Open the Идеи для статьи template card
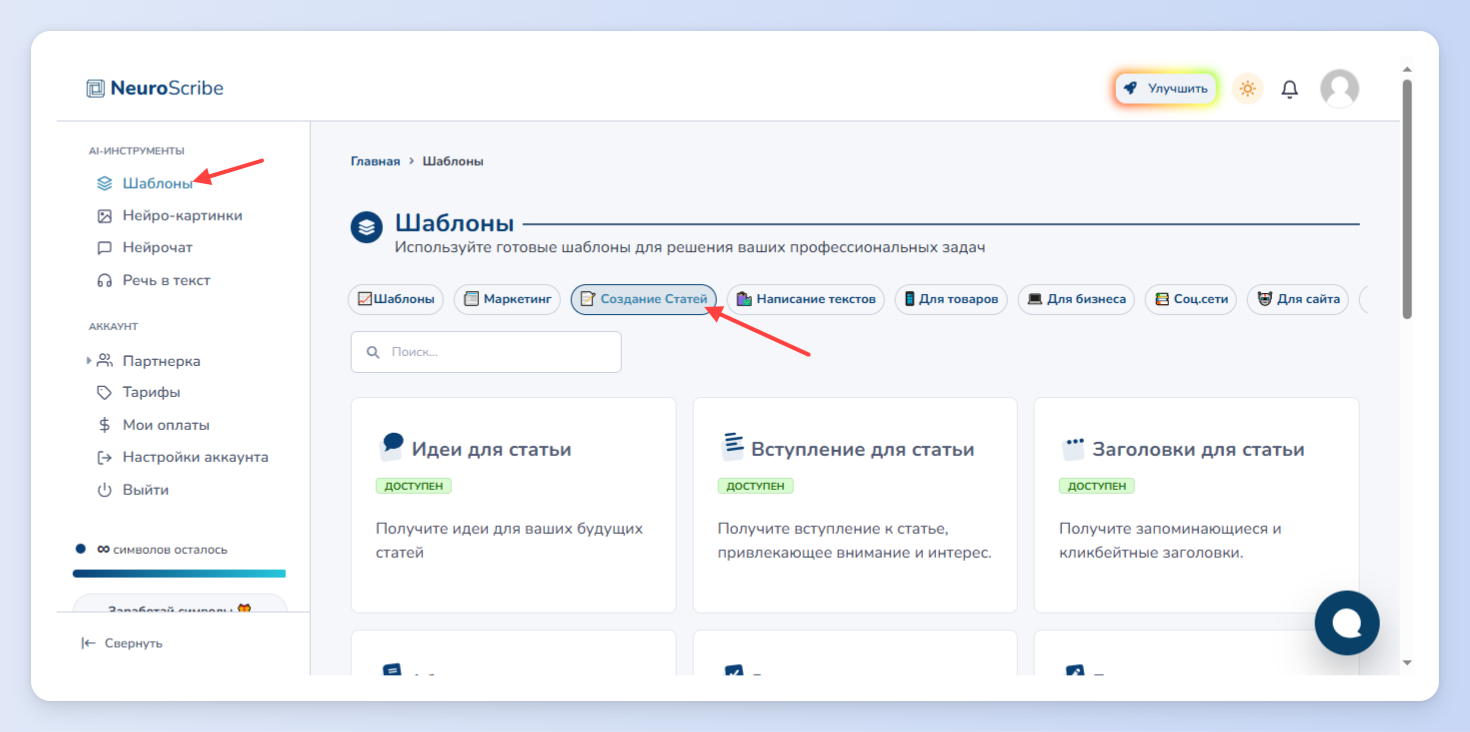The height and width of the screenshot is (732, 1470). point(513,505)
